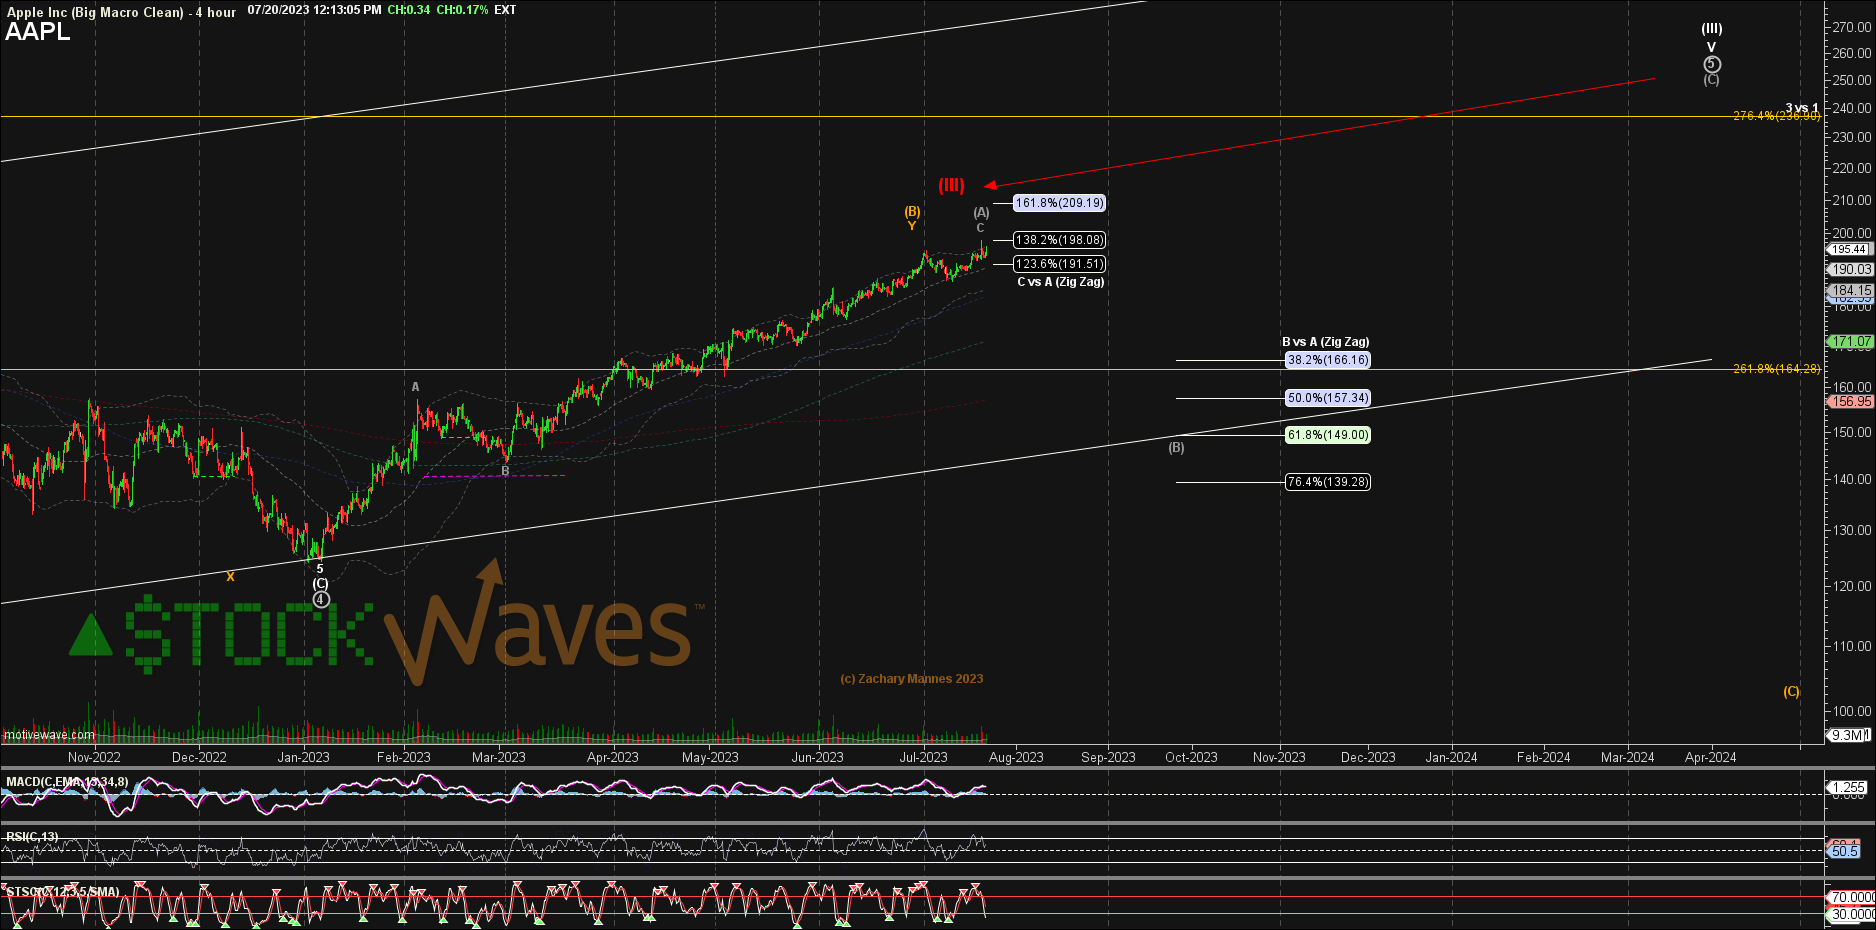This screenshot has height=930, width=1876.
Task: Select the 50.0%(157.34) retracement label
Action: [x=1328, y=398]
